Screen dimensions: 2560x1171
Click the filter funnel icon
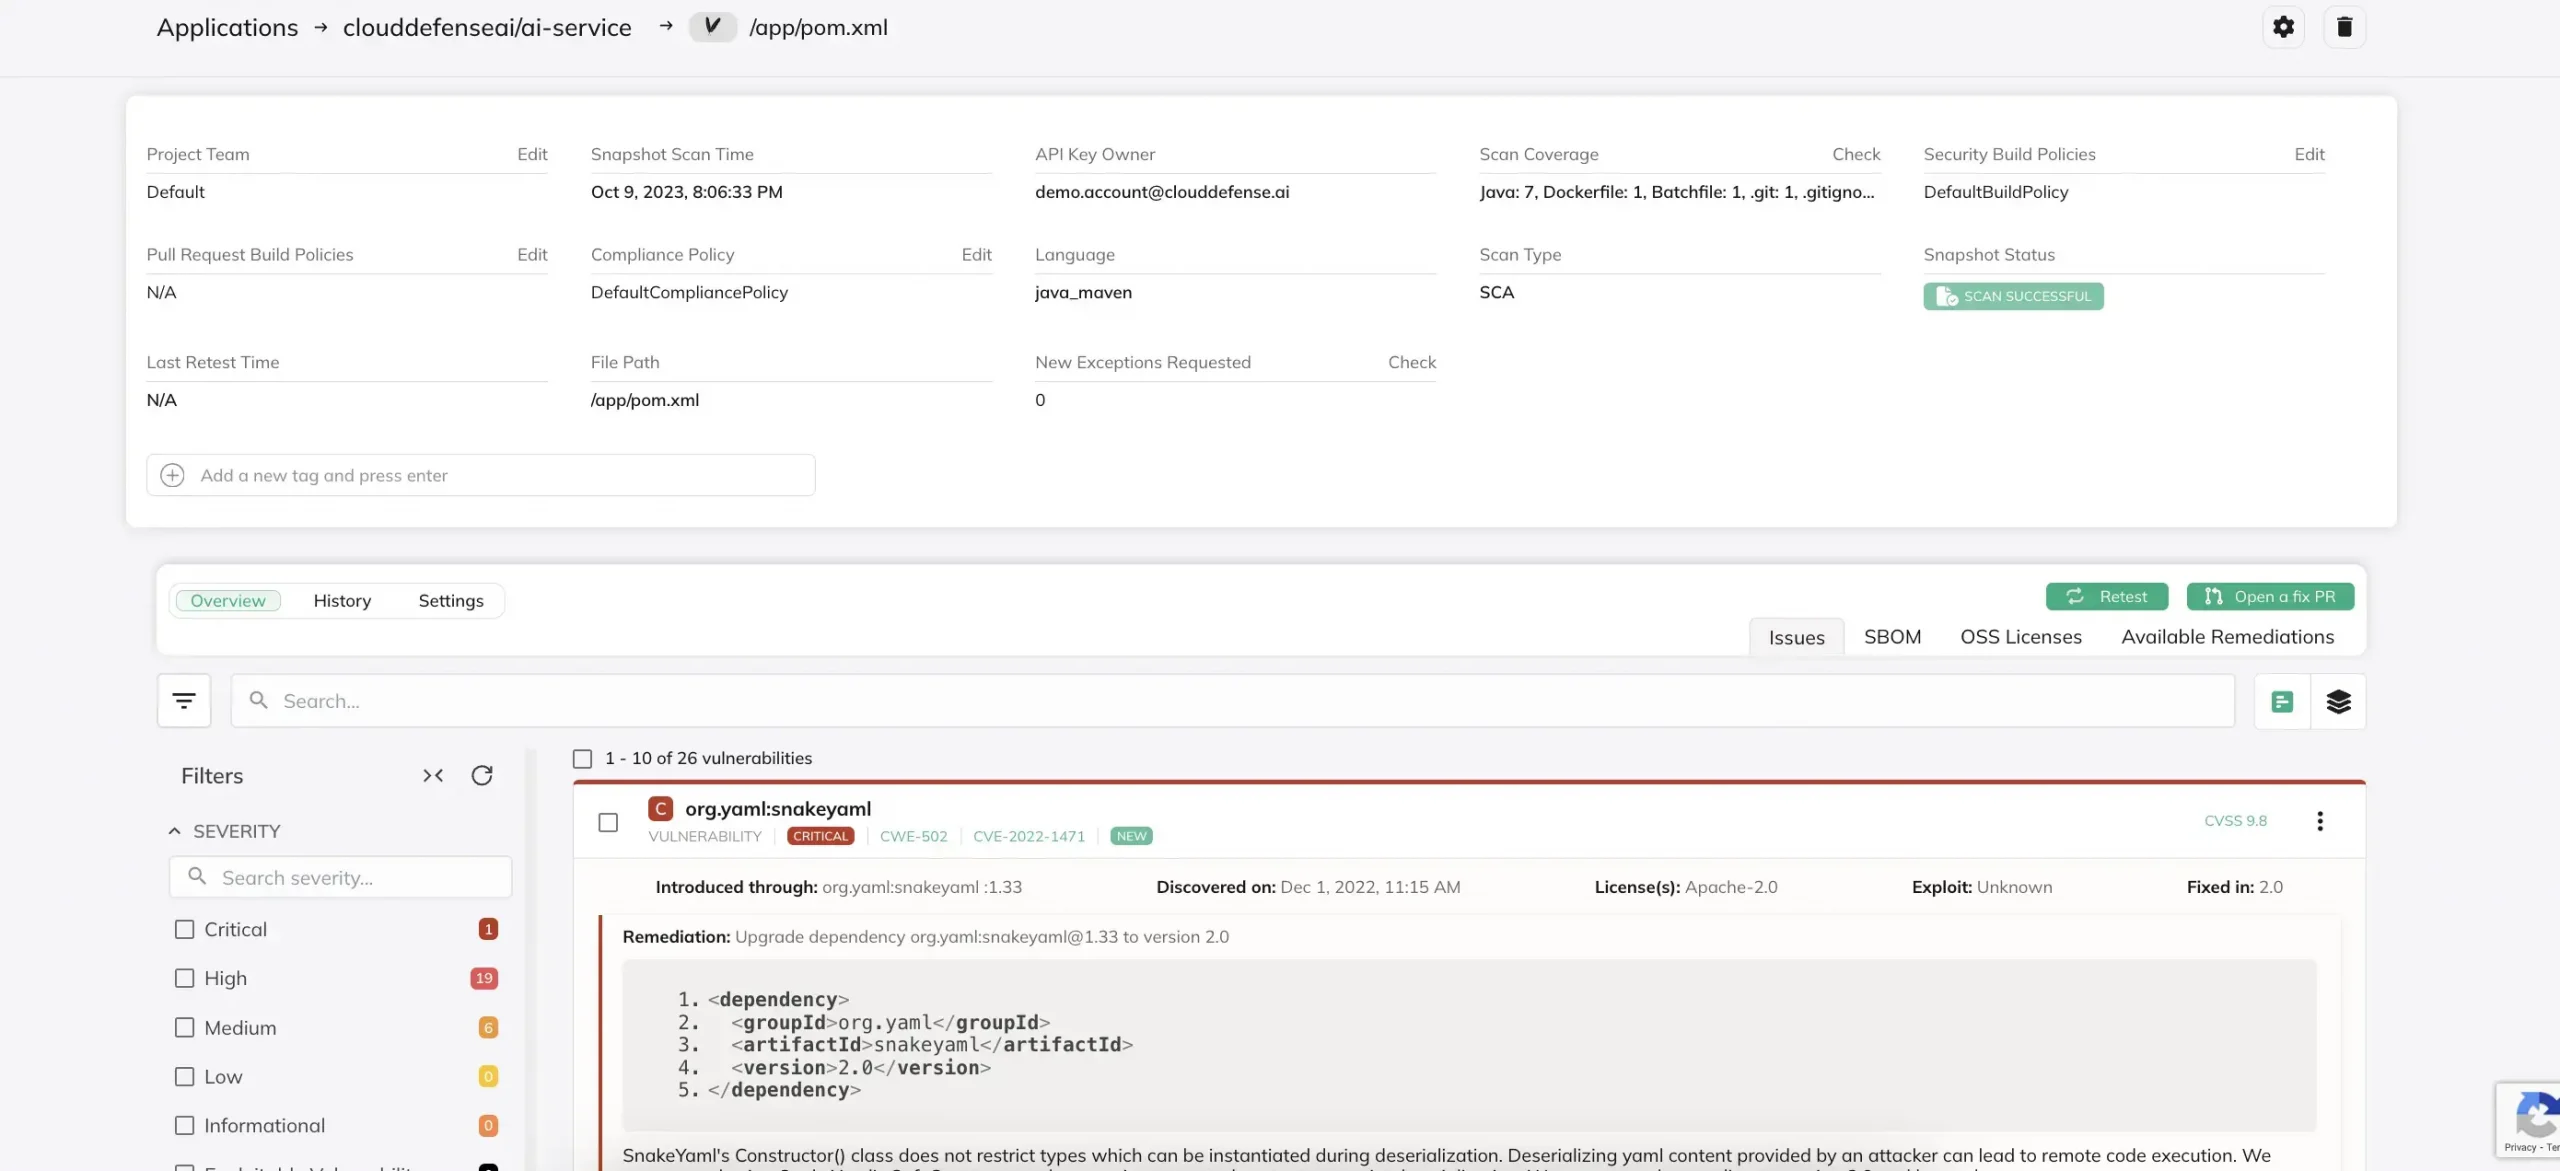[x=184, y=701]
